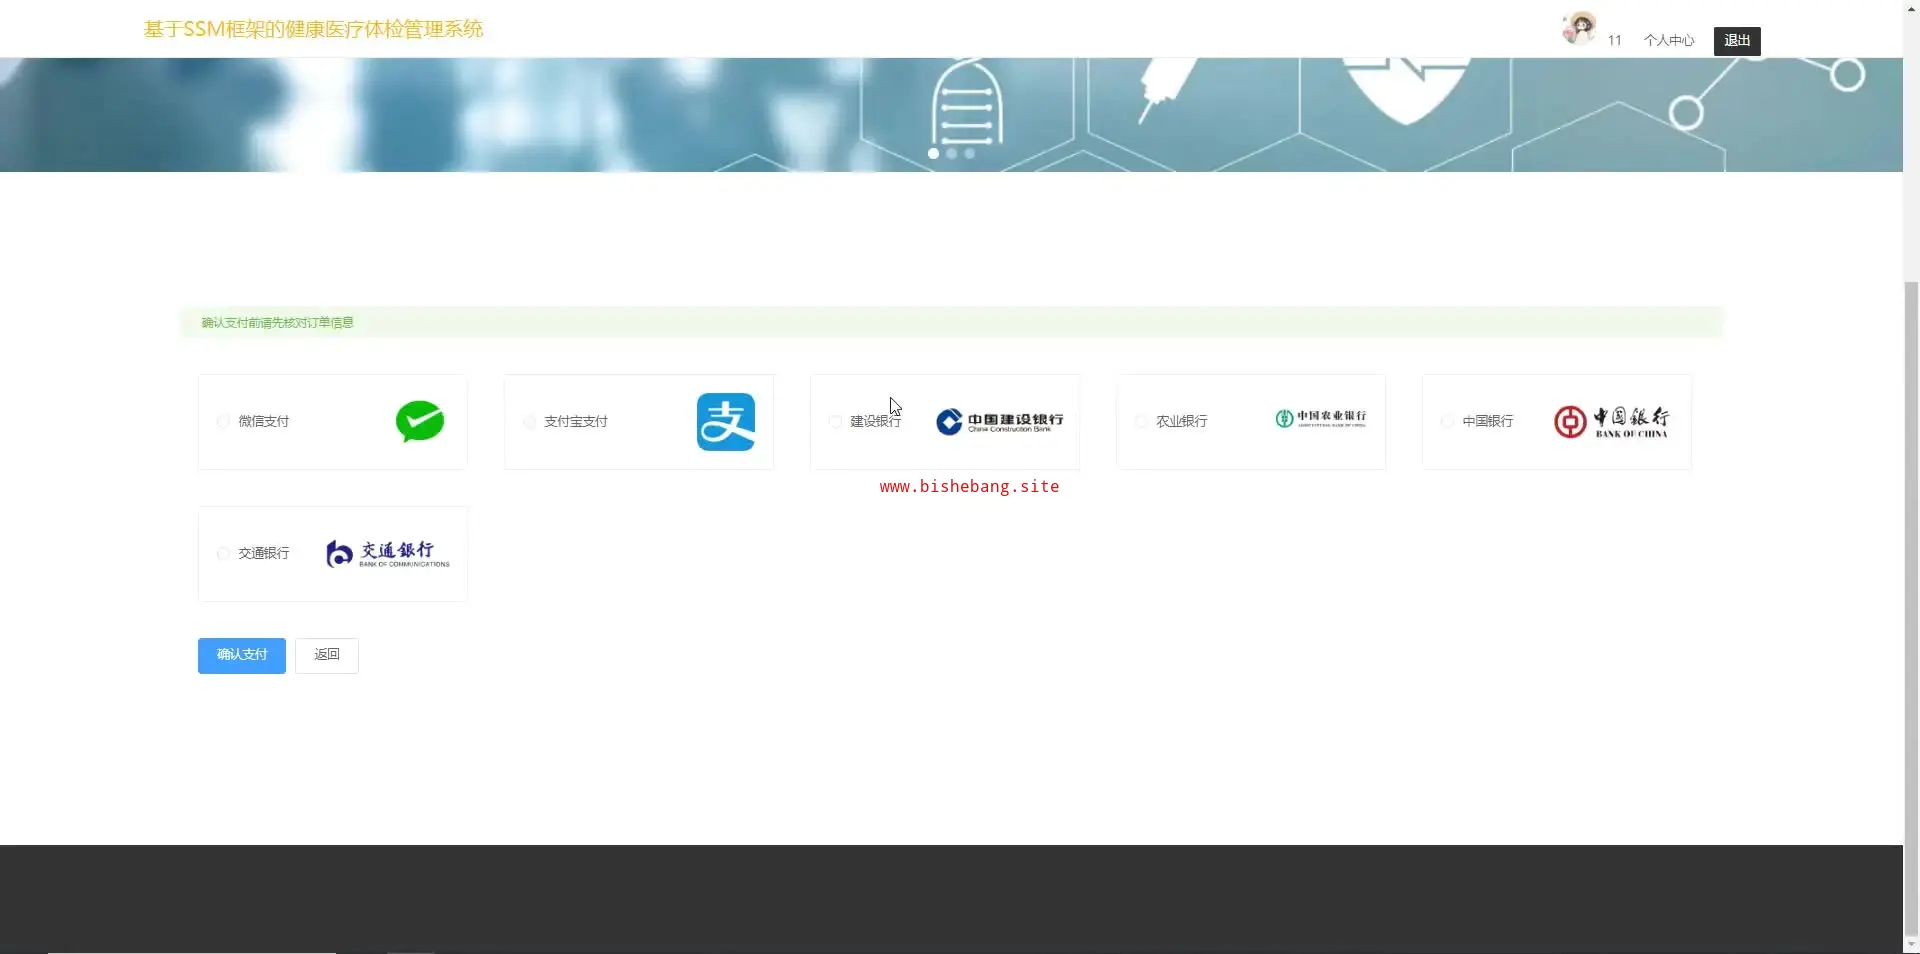Pick the 中国银行 radio button
Viewport: 1920px width, 954px height.
coord(1447,421)
